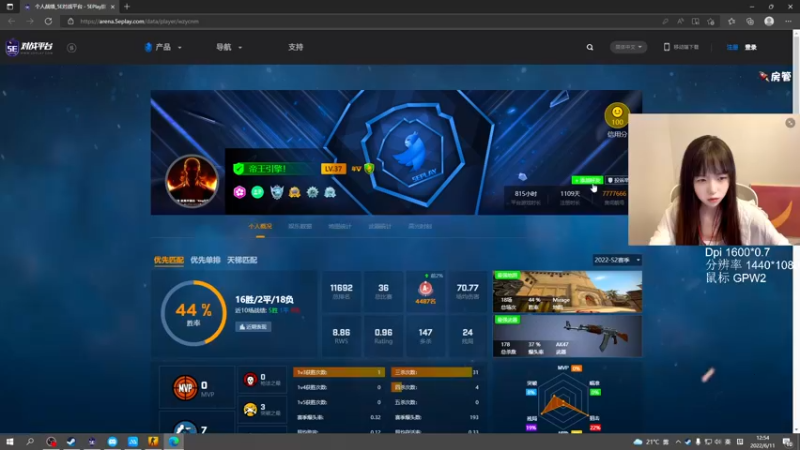Open the browser profile avatar

pos(769,21)
